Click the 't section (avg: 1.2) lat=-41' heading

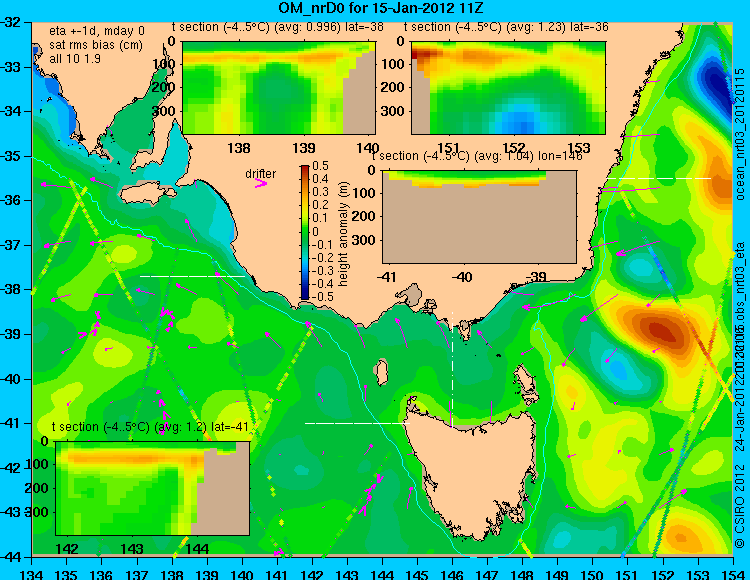pyautogui.click(x=150, y=427)
